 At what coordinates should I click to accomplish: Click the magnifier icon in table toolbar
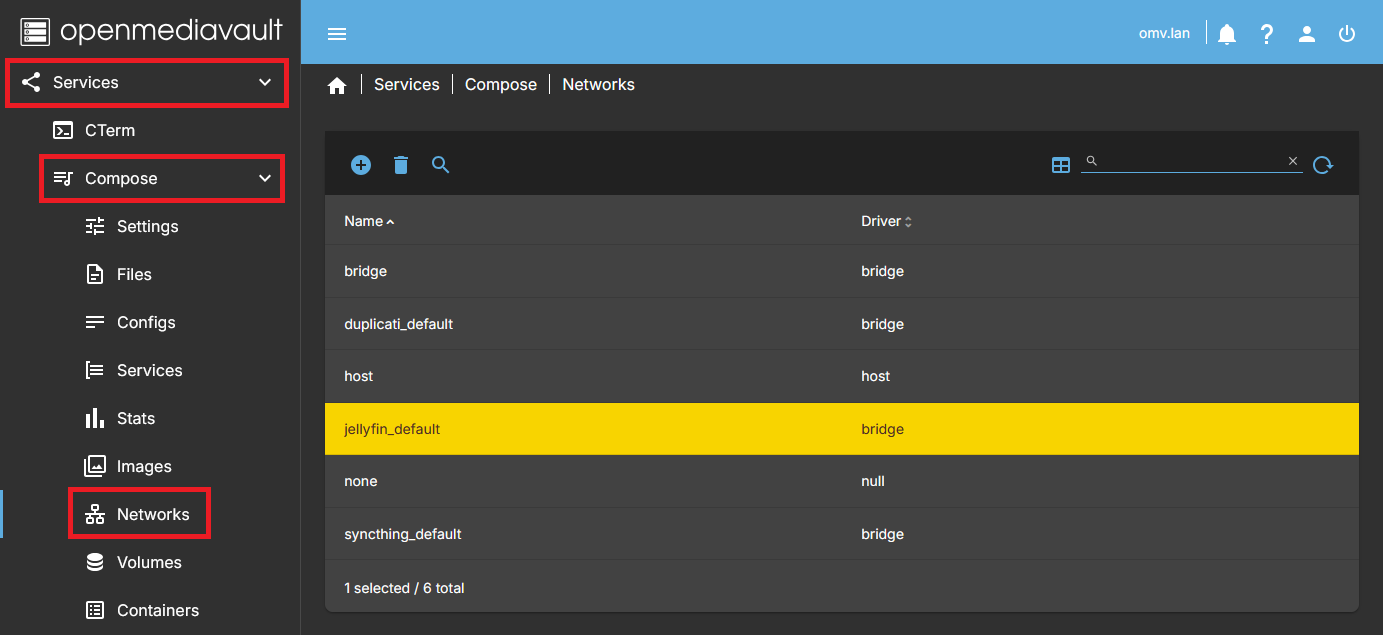[441, 165]
